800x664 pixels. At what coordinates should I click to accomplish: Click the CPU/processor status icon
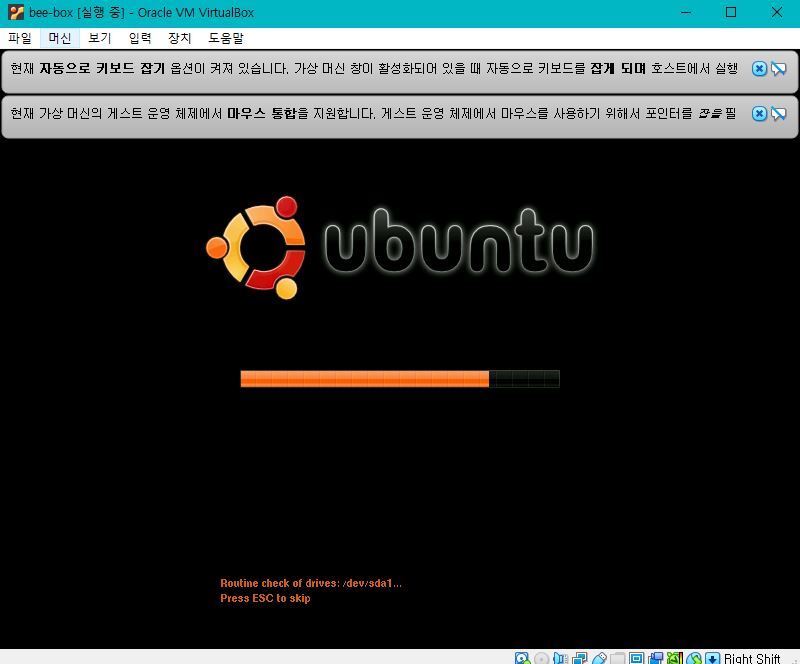coord(675,658)
